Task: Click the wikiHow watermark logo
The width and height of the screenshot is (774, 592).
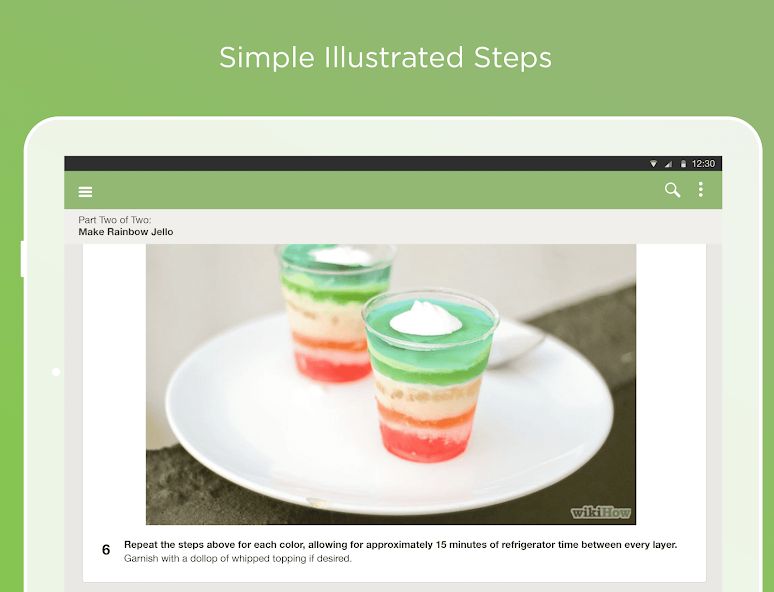Action: 600,513
